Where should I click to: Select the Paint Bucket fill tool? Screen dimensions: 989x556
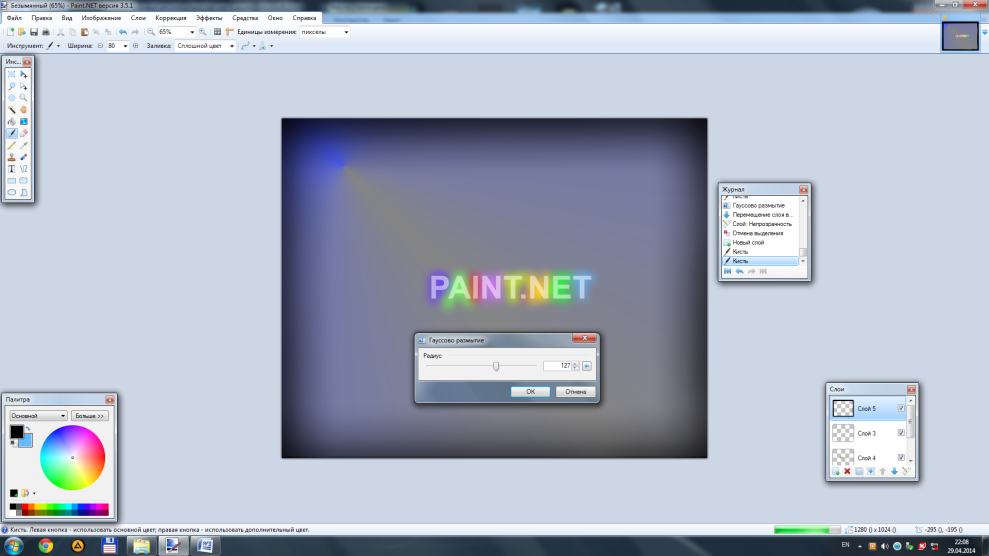(x=11, y=122)
